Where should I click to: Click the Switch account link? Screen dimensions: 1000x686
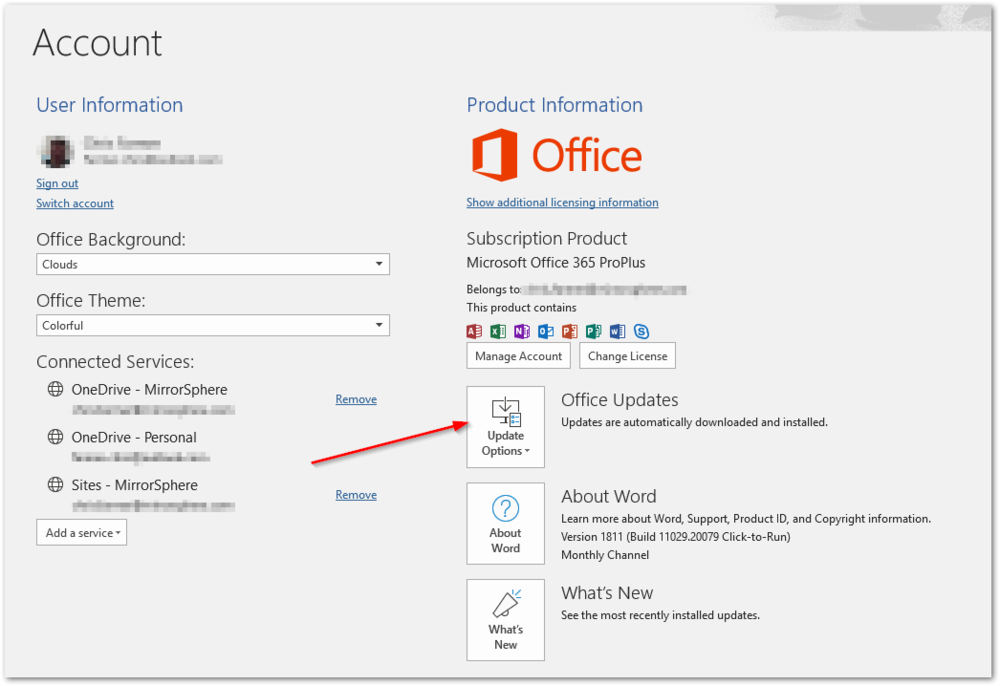click(x=75, y=203)
